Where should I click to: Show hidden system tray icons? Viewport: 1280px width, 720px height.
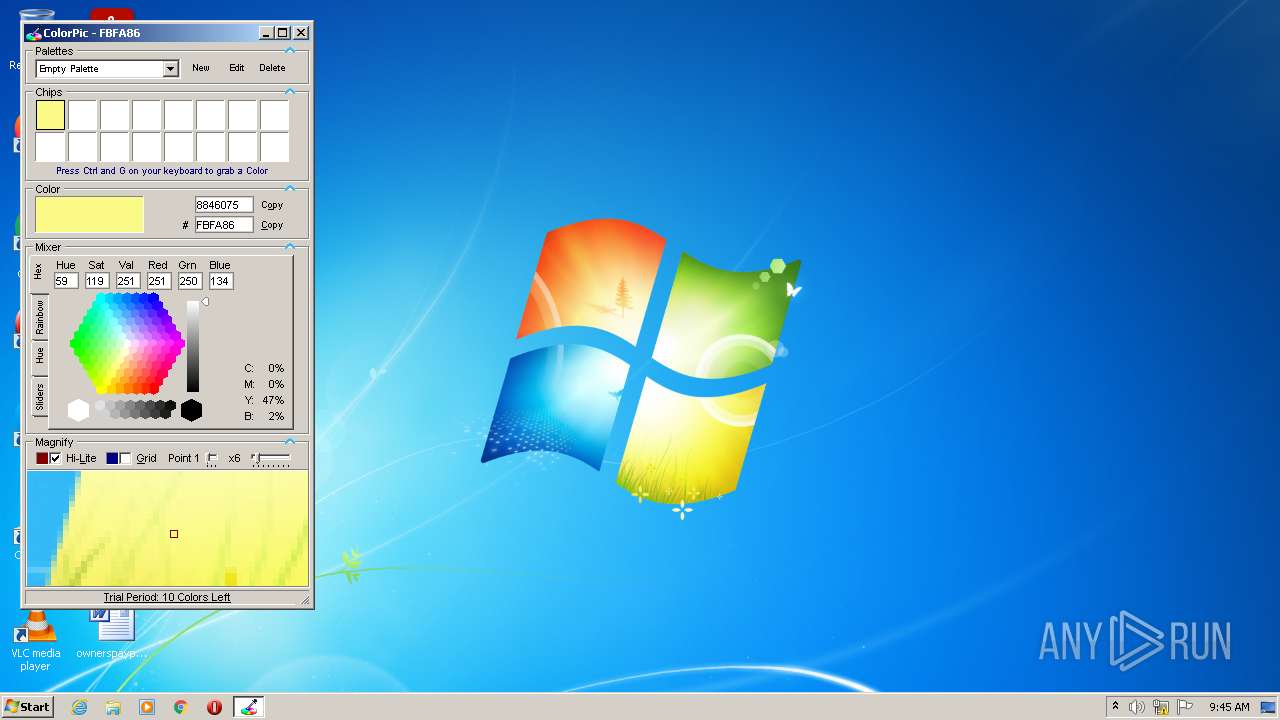(1115, 707)
